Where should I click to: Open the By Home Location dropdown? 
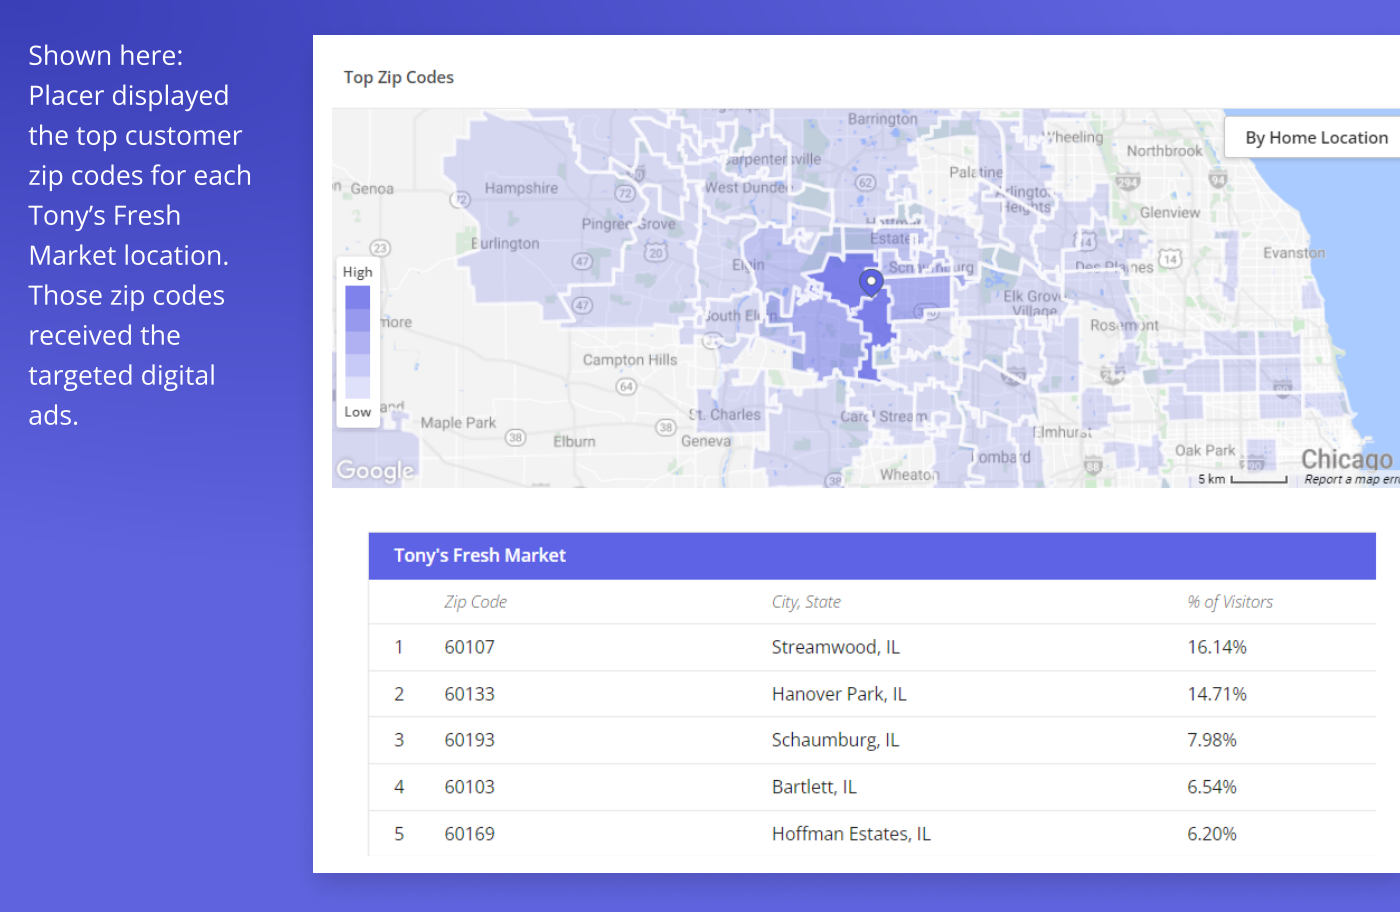coord(1314,137)
